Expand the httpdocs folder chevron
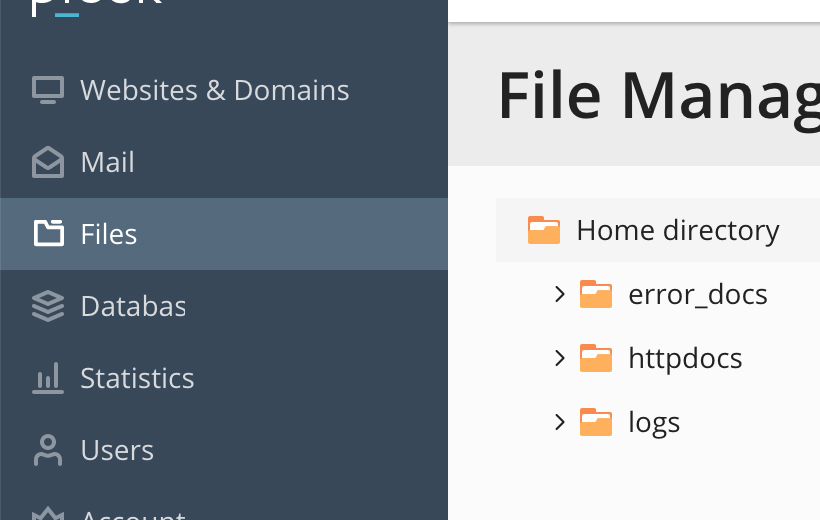Screen dimensions: 820x520 coord(560,358)
